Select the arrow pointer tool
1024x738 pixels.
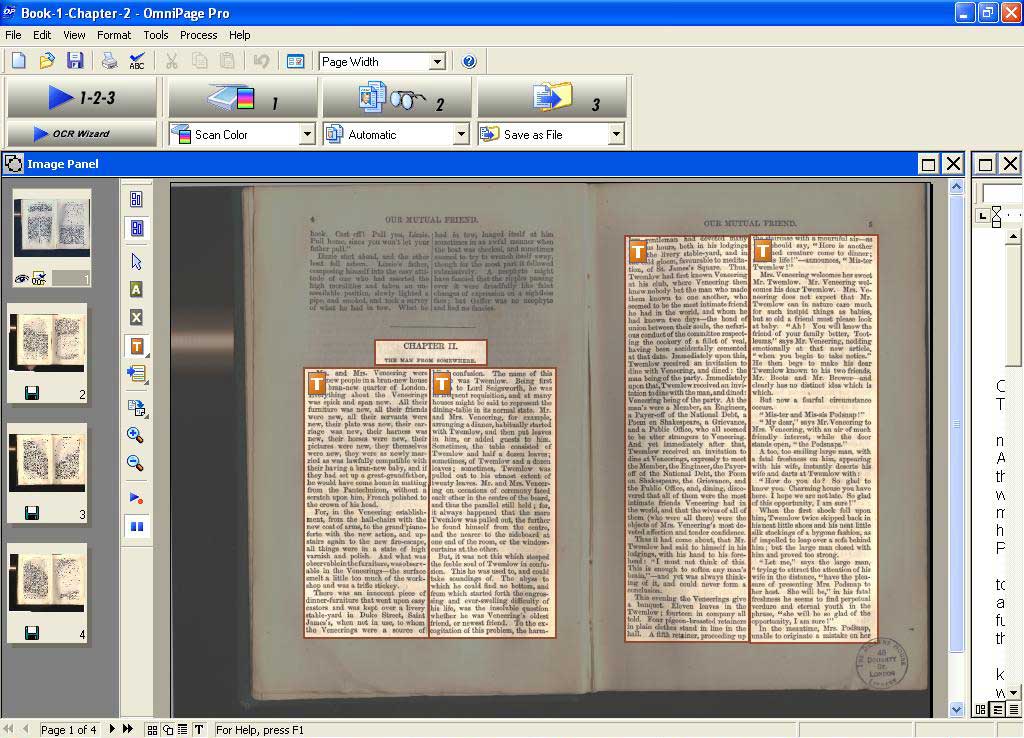136,261
